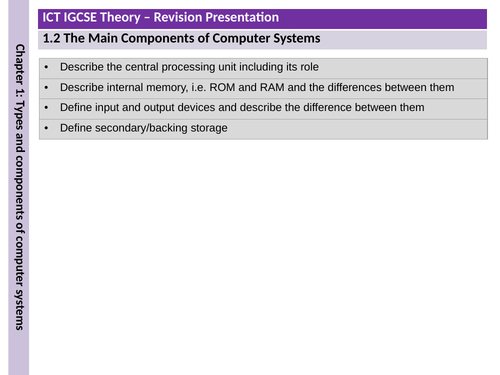Click the bullet marker before 'Define secondary/backing'
This screenshot has width=500, height=375.
46,128
